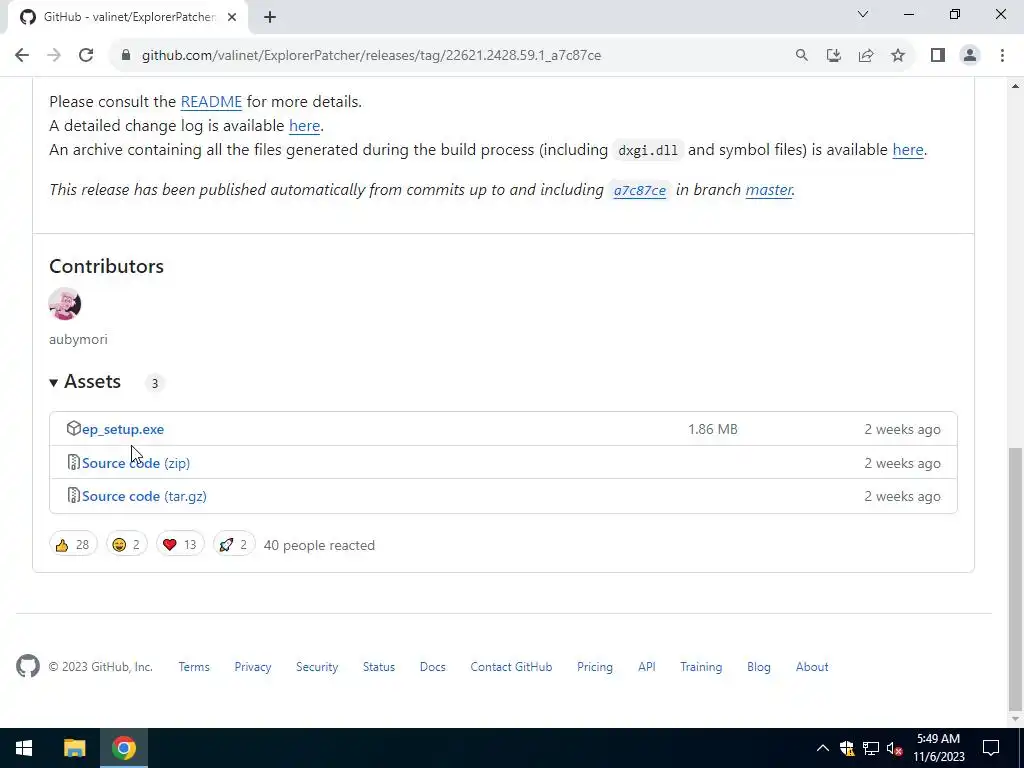The height and width of the screenshot is (768, 1024).
Task: Open the zoom magnifier icon in address bar
Action: coord(801,55)
